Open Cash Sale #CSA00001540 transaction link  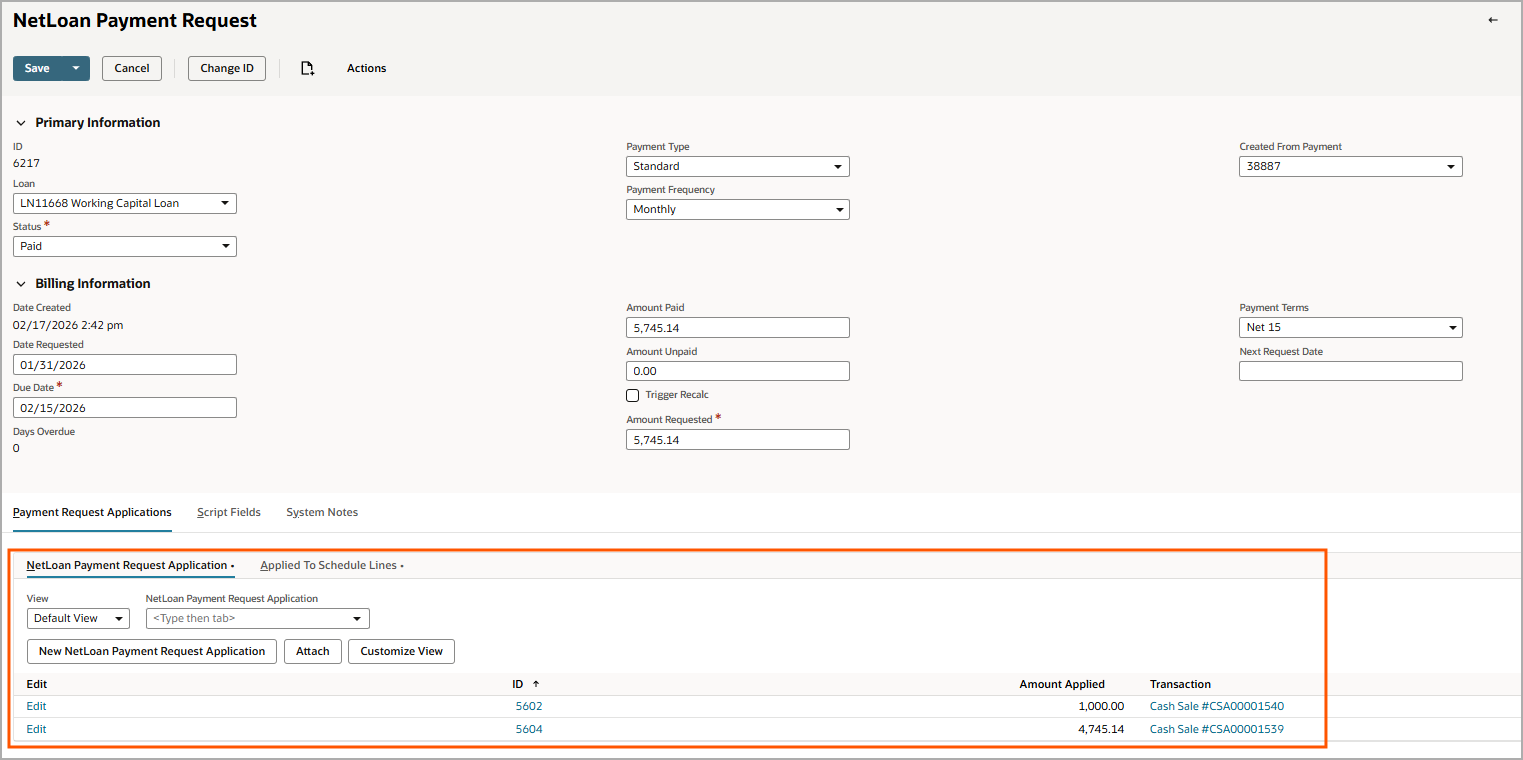click(x=1216, y=706)
